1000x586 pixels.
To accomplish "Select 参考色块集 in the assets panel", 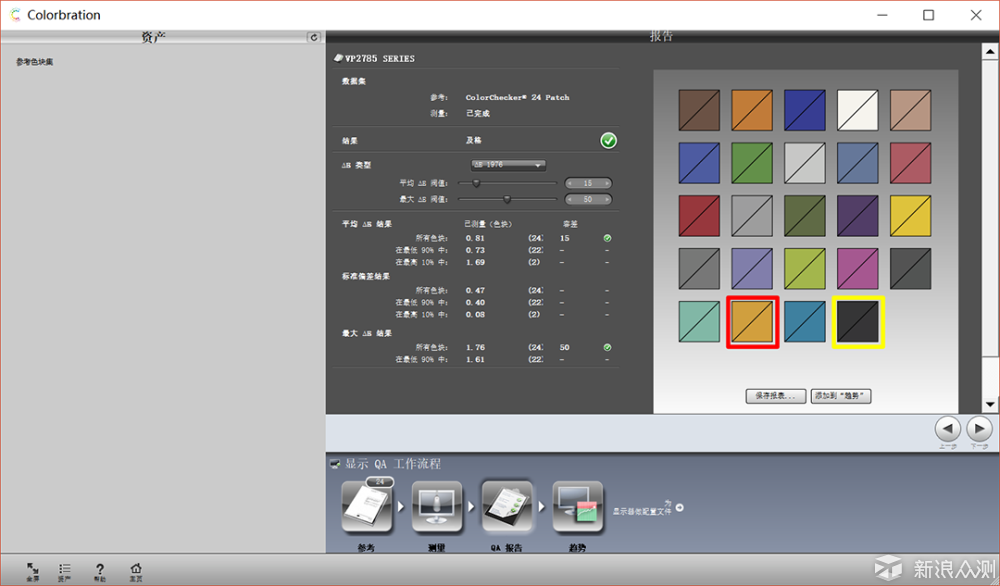I will [34, 62].
